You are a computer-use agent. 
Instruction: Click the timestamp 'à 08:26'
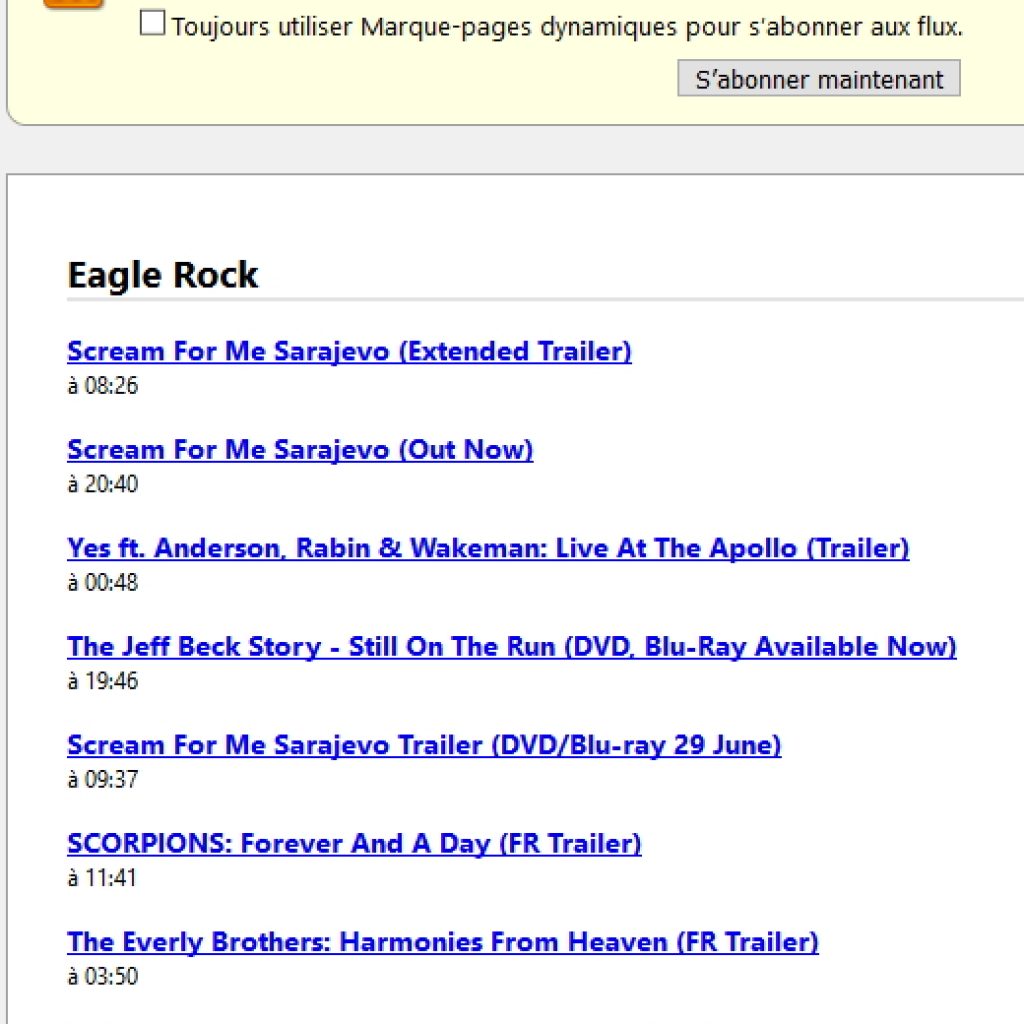[x=103, y=385]
